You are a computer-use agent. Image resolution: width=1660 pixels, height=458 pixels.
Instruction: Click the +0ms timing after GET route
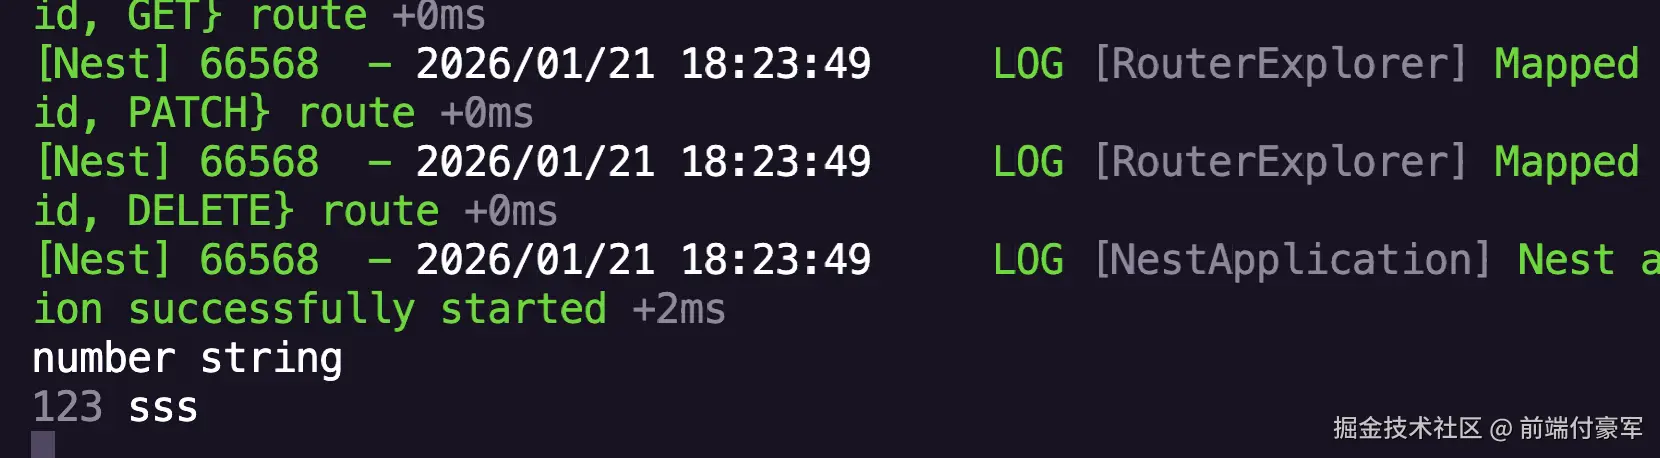[439, 16]
